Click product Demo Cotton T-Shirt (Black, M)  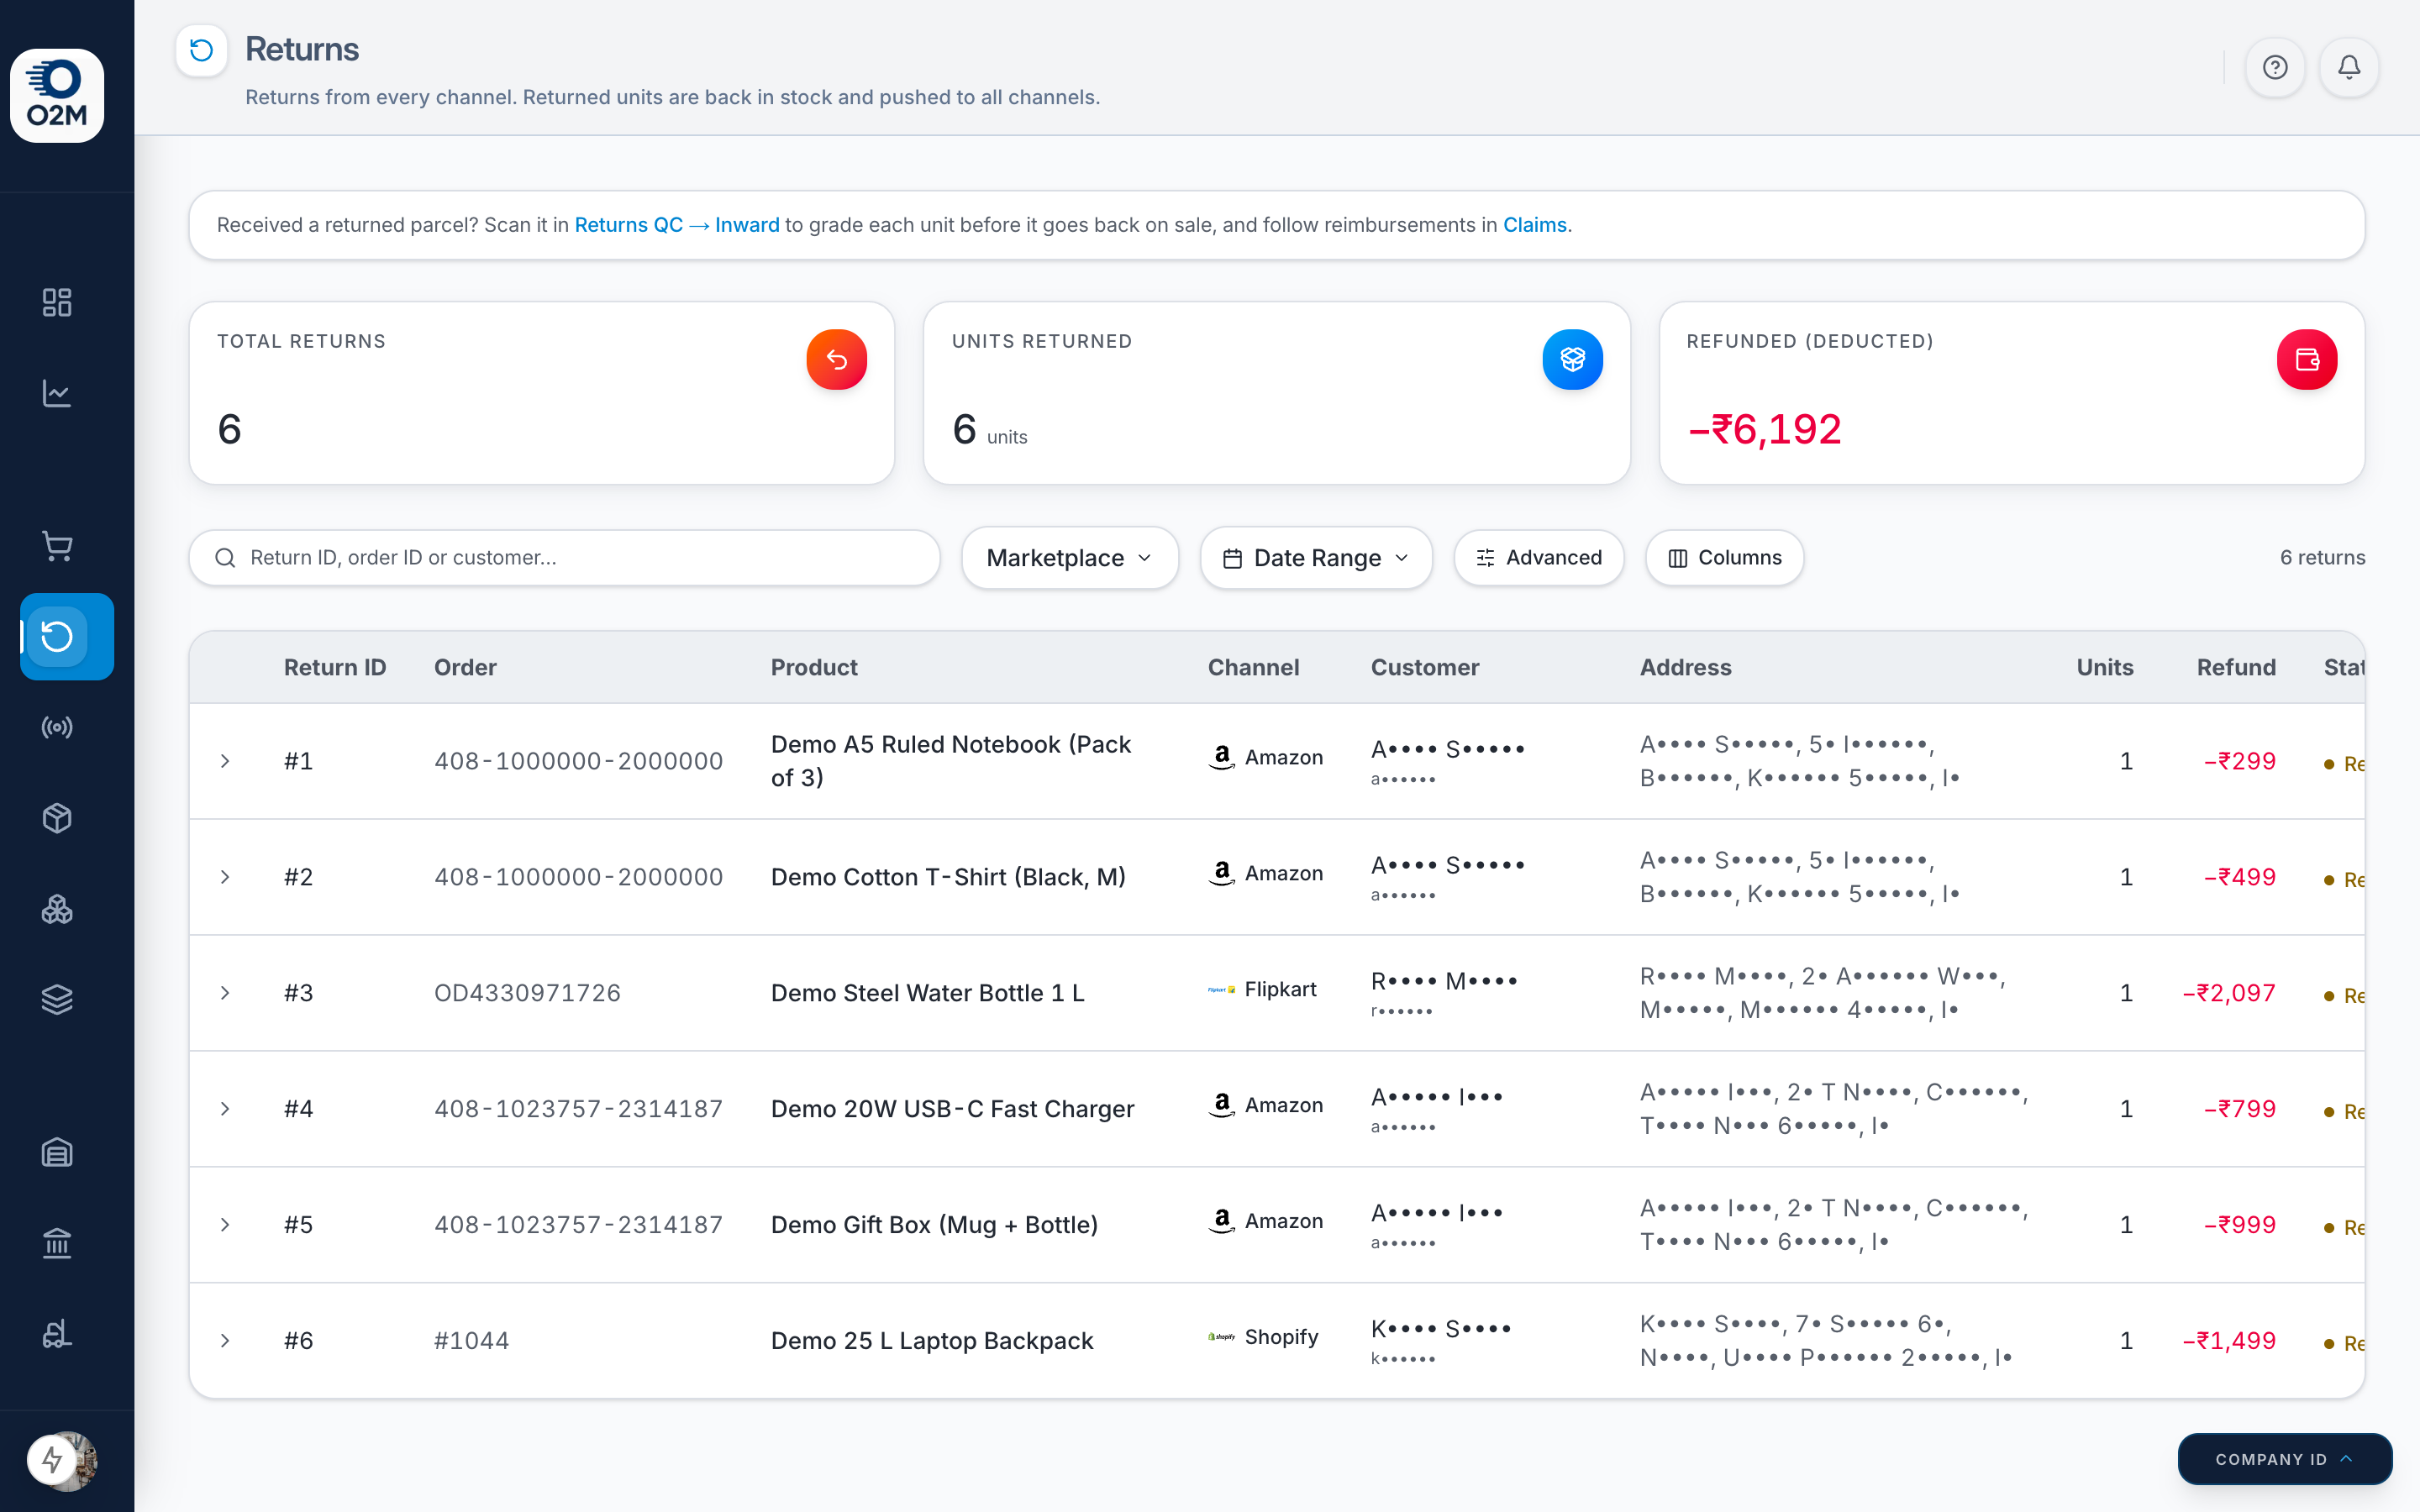[x=948, y=877]
